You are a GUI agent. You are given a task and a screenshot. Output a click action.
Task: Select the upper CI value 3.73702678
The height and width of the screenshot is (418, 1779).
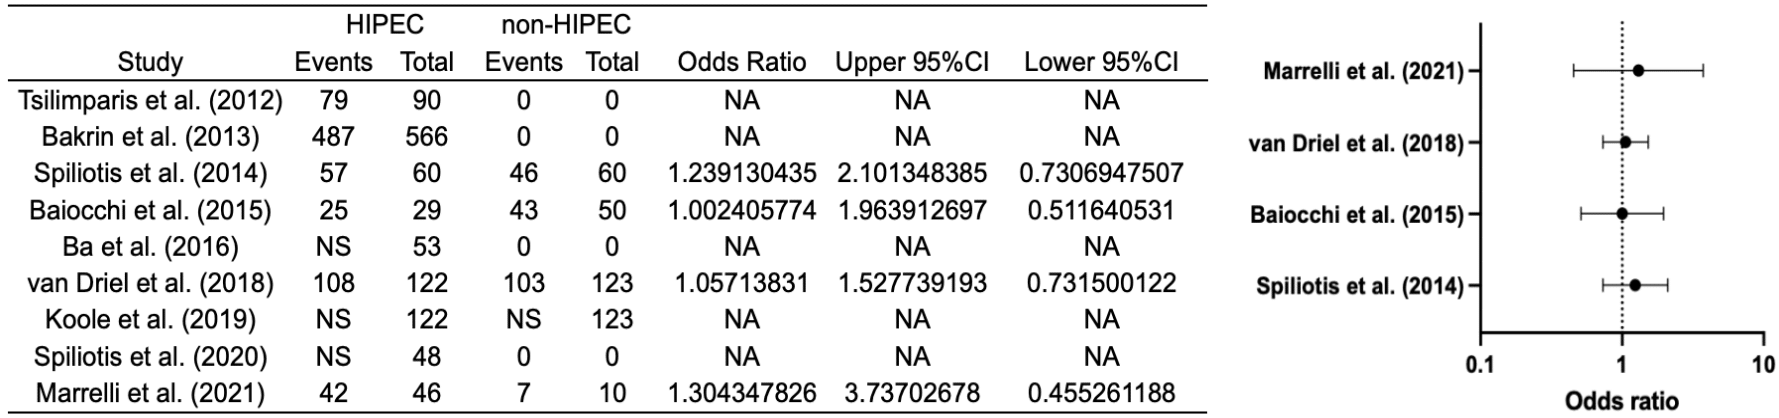pos(912,393)
